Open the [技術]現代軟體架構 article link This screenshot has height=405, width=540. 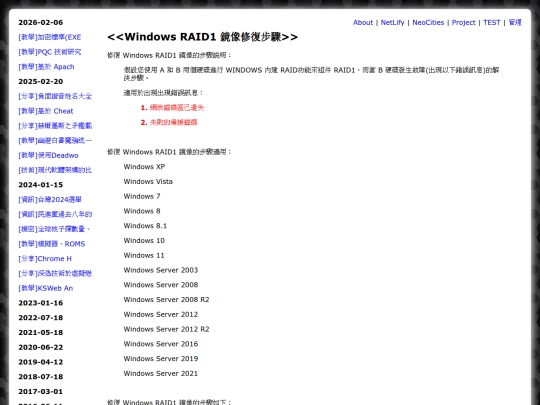tap(55, 170)
